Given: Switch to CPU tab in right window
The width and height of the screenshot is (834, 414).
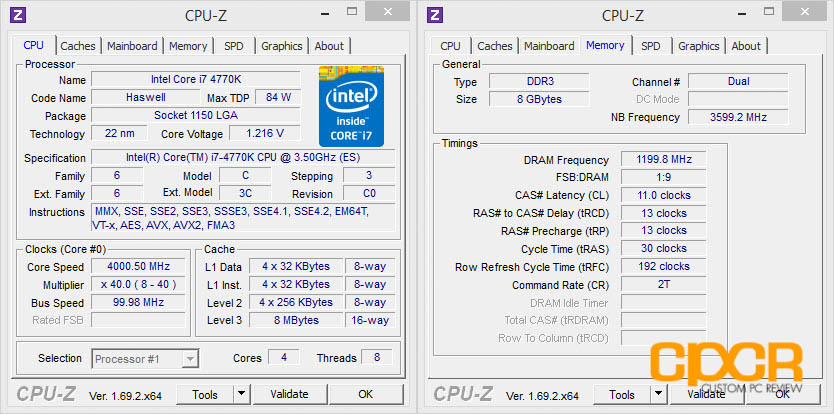Looking at the screenshot, I should pyautogui.click(x=450, y=46).
